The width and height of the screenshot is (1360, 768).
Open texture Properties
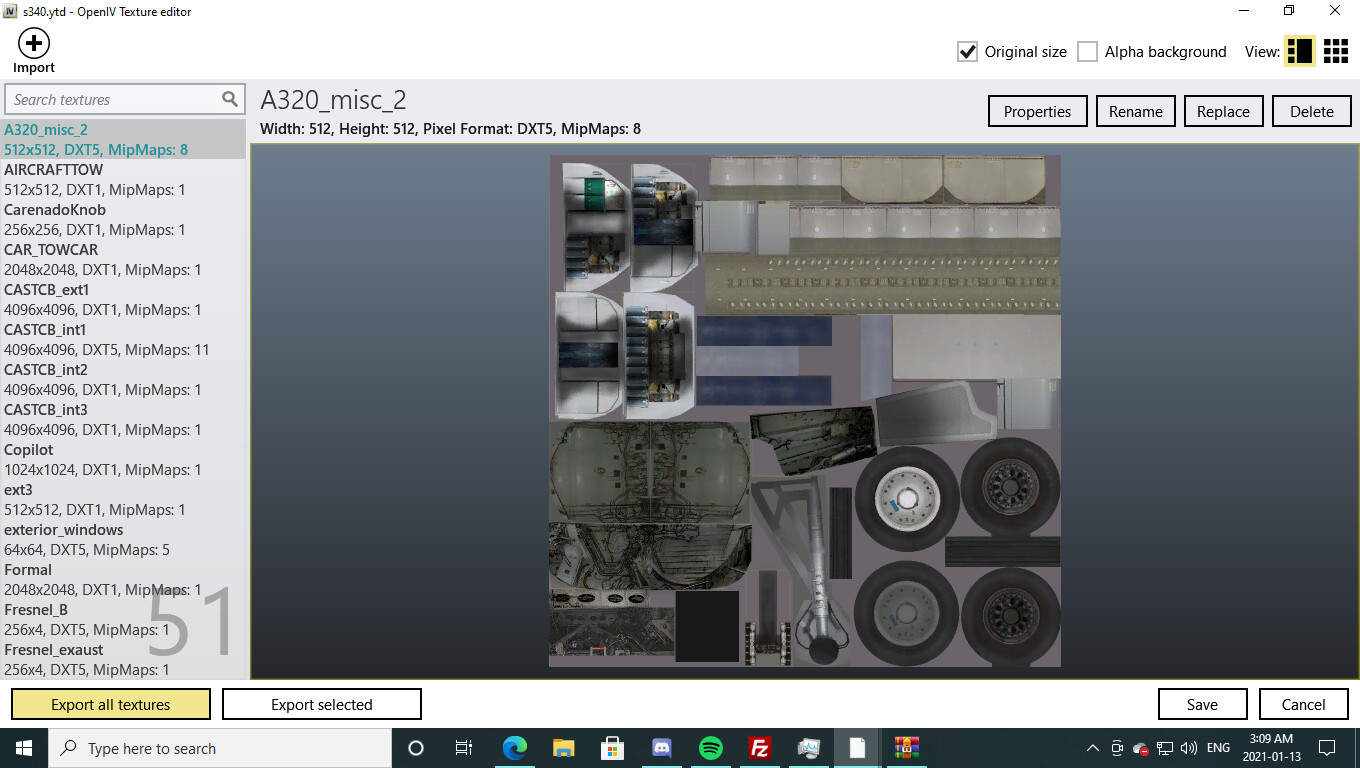click(x=1037, y=111)
